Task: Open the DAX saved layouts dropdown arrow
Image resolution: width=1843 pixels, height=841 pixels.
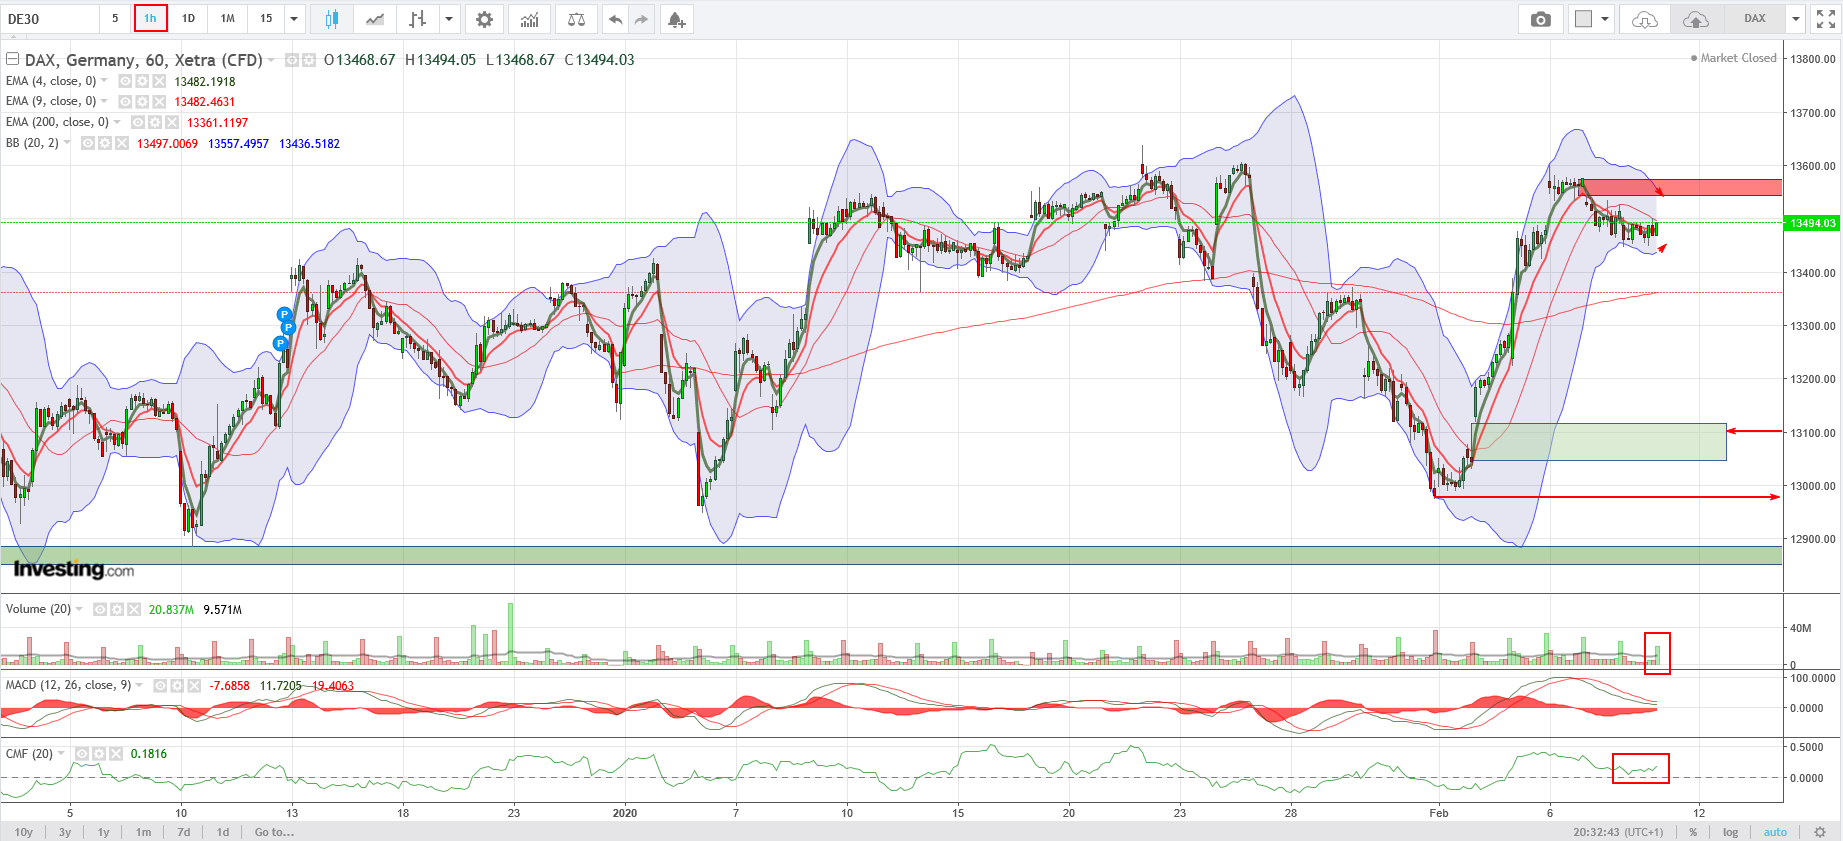Action: coord(1796,19)
